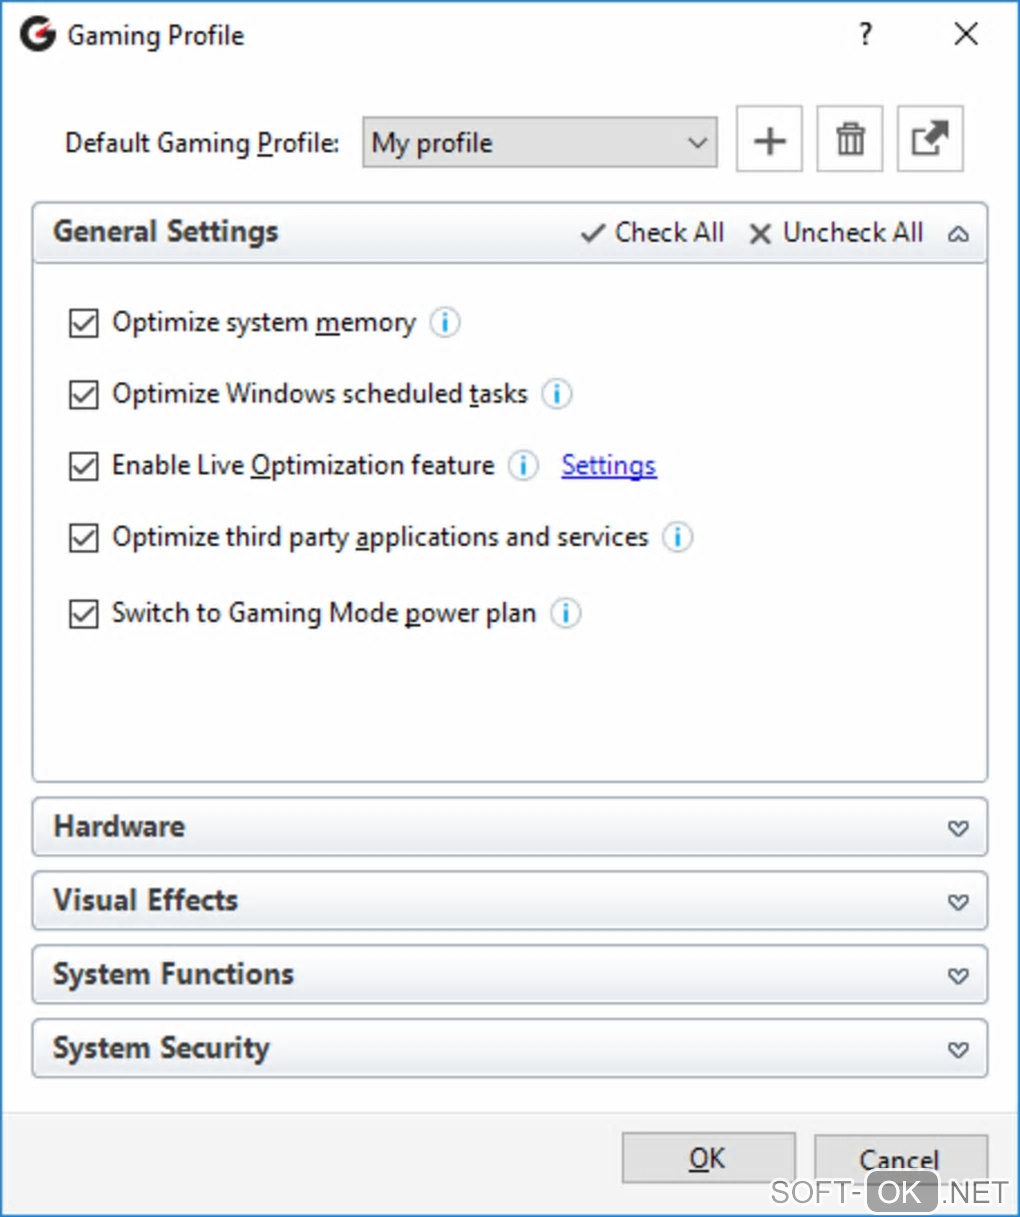This screenshot has height=1217, width=1020.
Task: Uncheck Optimize system memory checkbox
Action: point(84,324)
